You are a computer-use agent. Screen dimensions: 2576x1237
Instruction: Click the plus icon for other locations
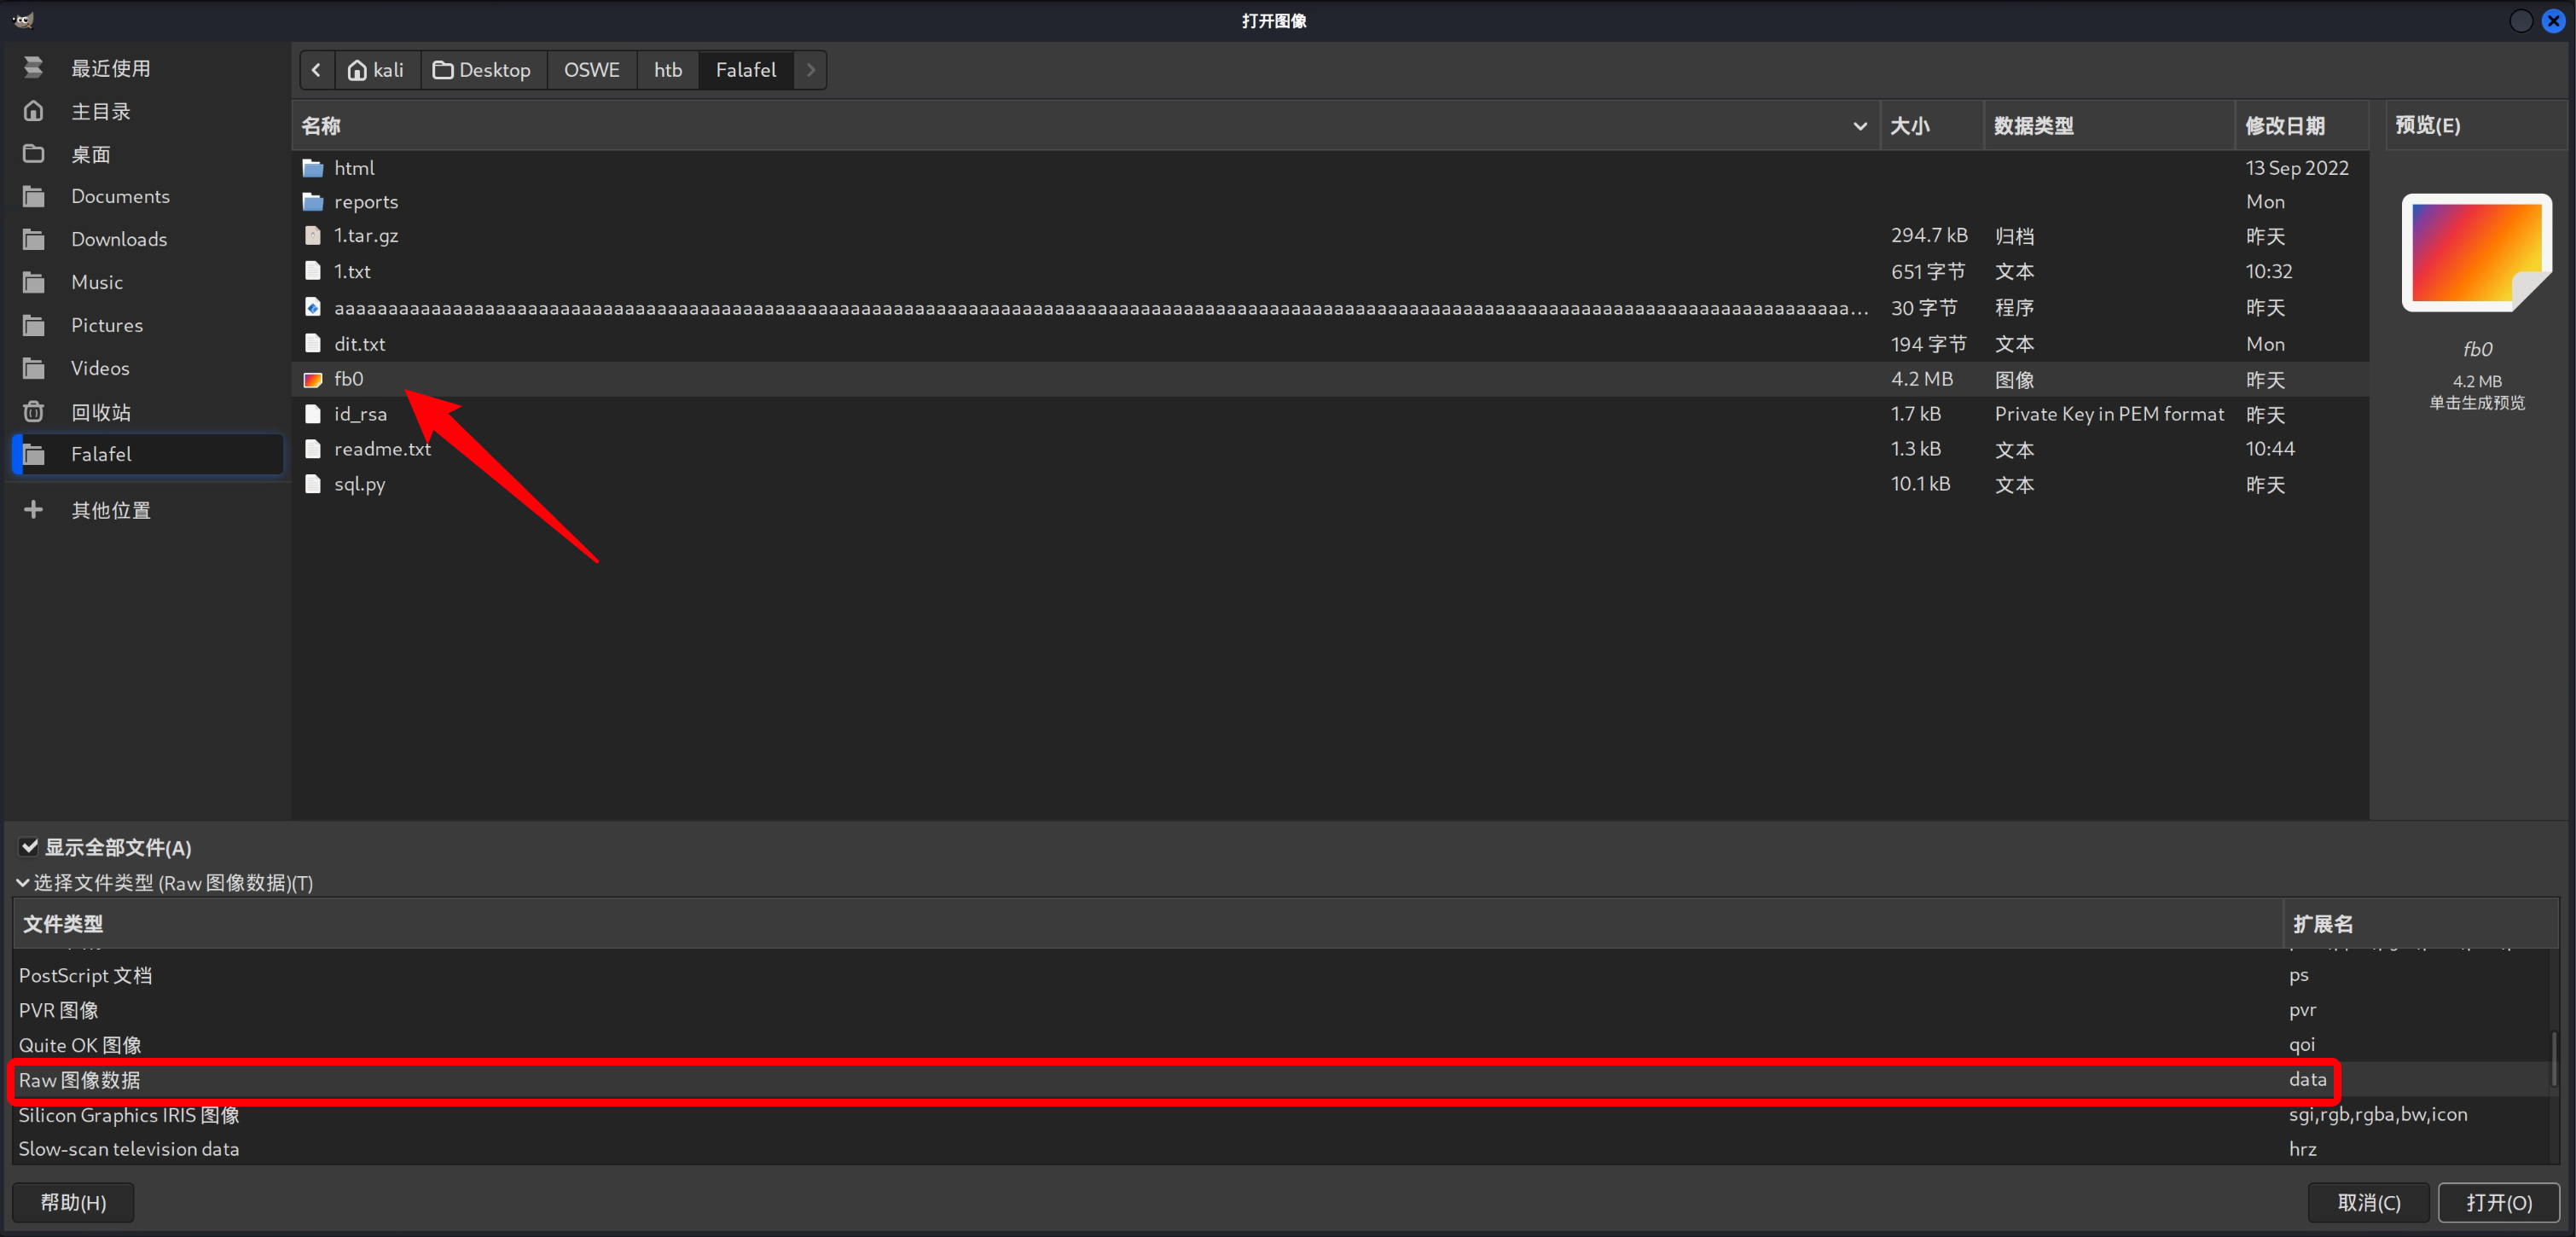pyautogui.click(x=34, y=510)
